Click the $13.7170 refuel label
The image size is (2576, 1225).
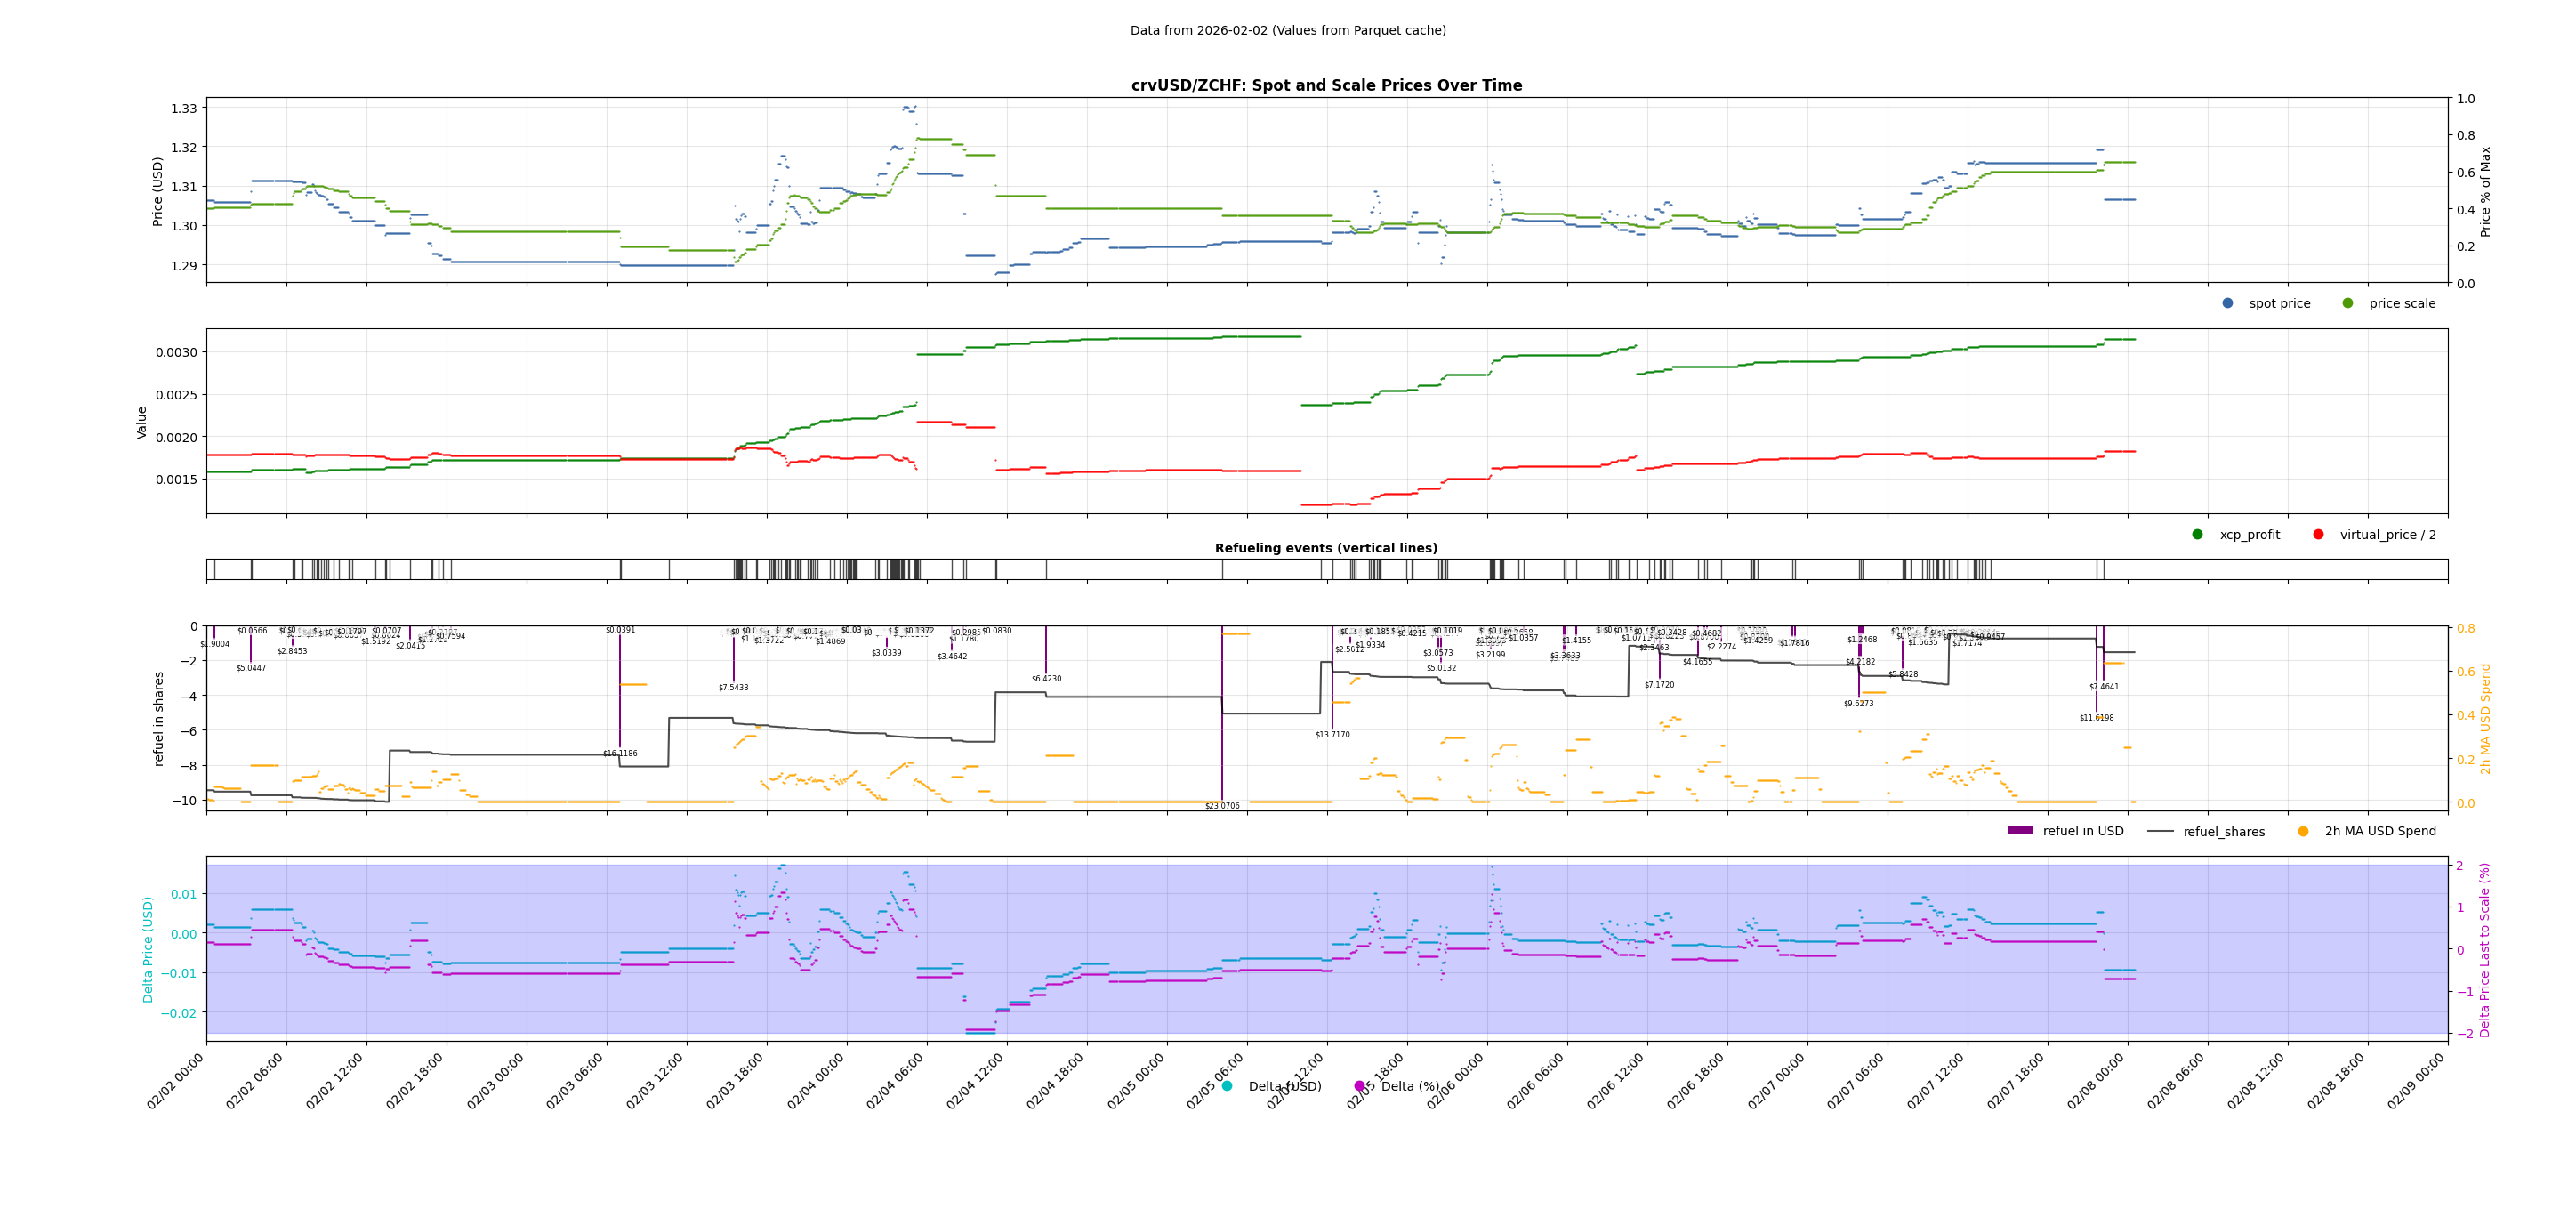pos(1332,734)
